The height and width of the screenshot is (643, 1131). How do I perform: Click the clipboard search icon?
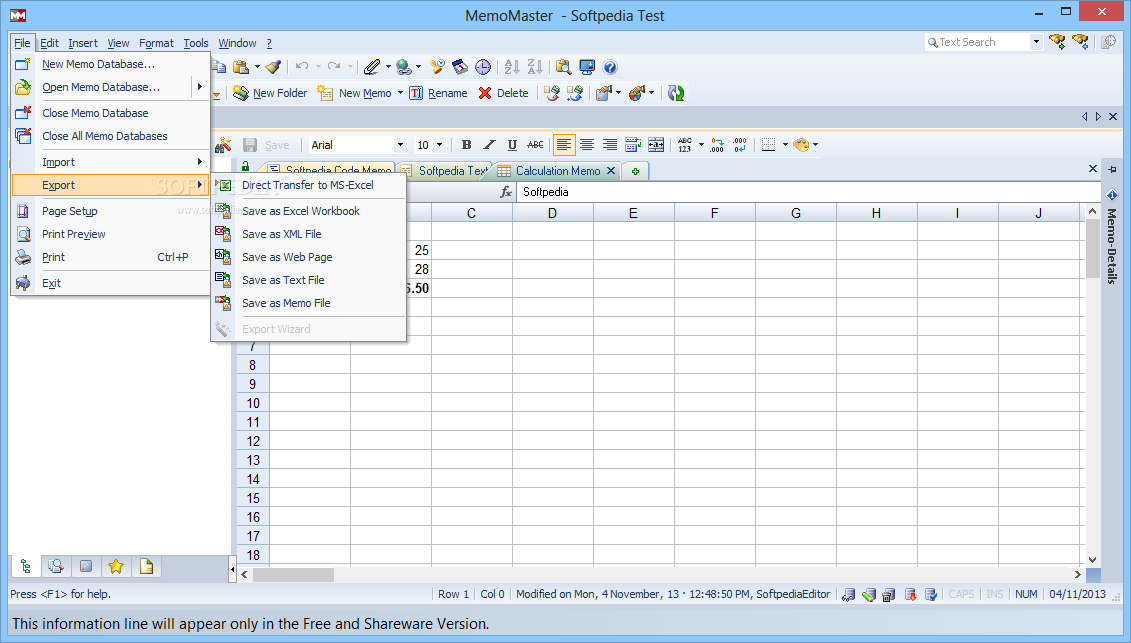tap(564, 67)
